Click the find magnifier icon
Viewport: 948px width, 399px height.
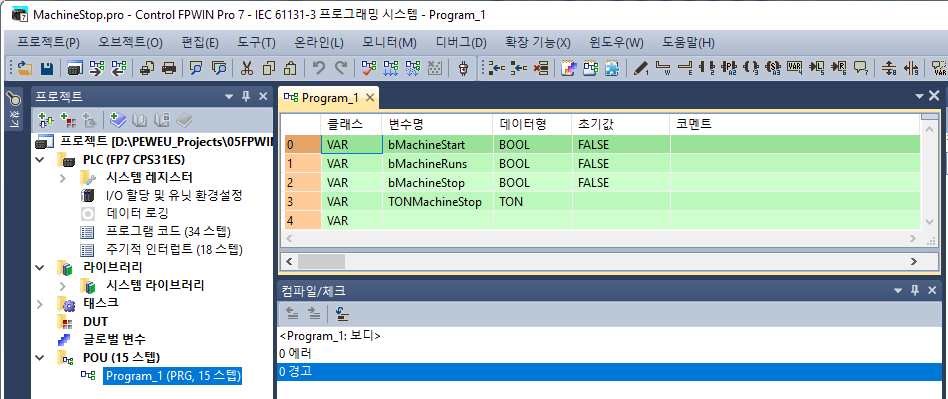(x=195, y=68)
